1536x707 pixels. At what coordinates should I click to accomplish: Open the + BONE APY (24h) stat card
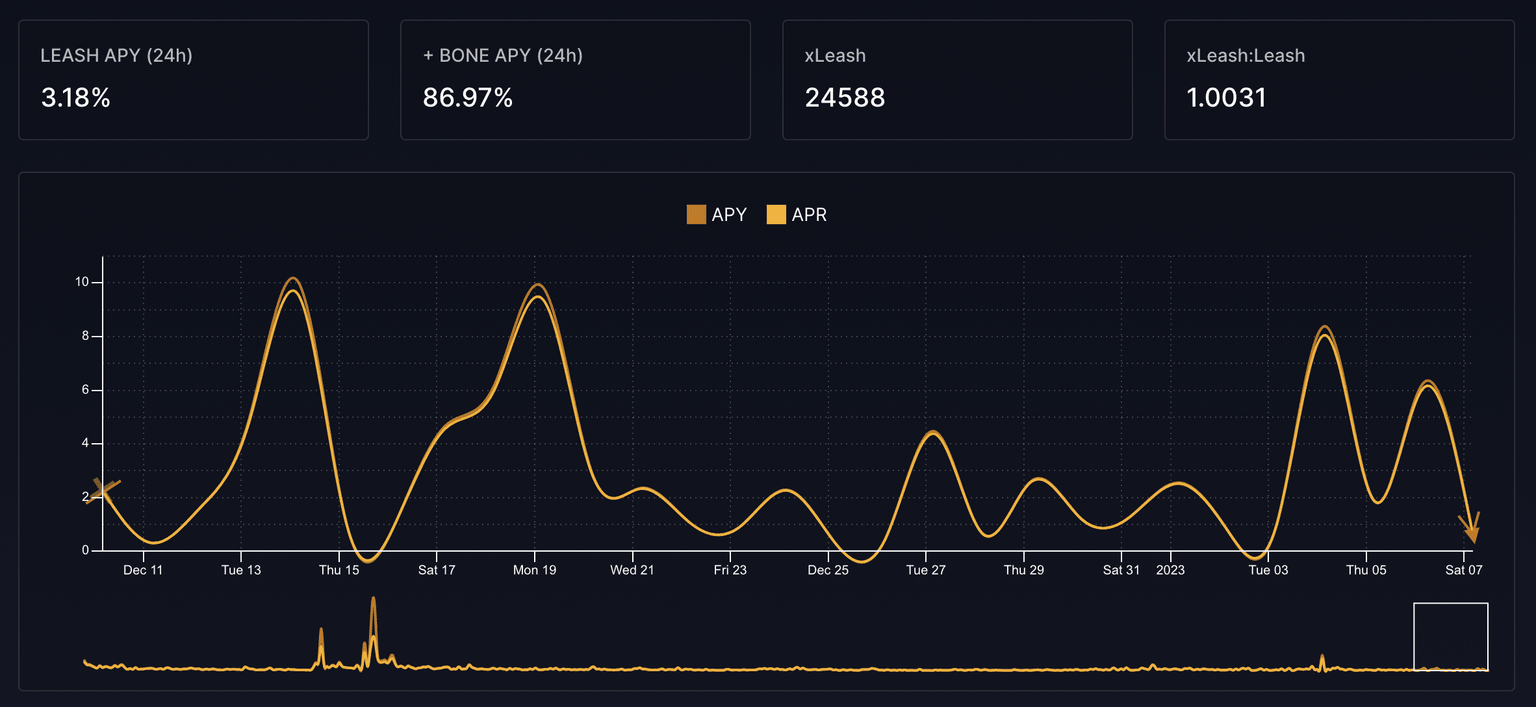[x=575, y=79]
